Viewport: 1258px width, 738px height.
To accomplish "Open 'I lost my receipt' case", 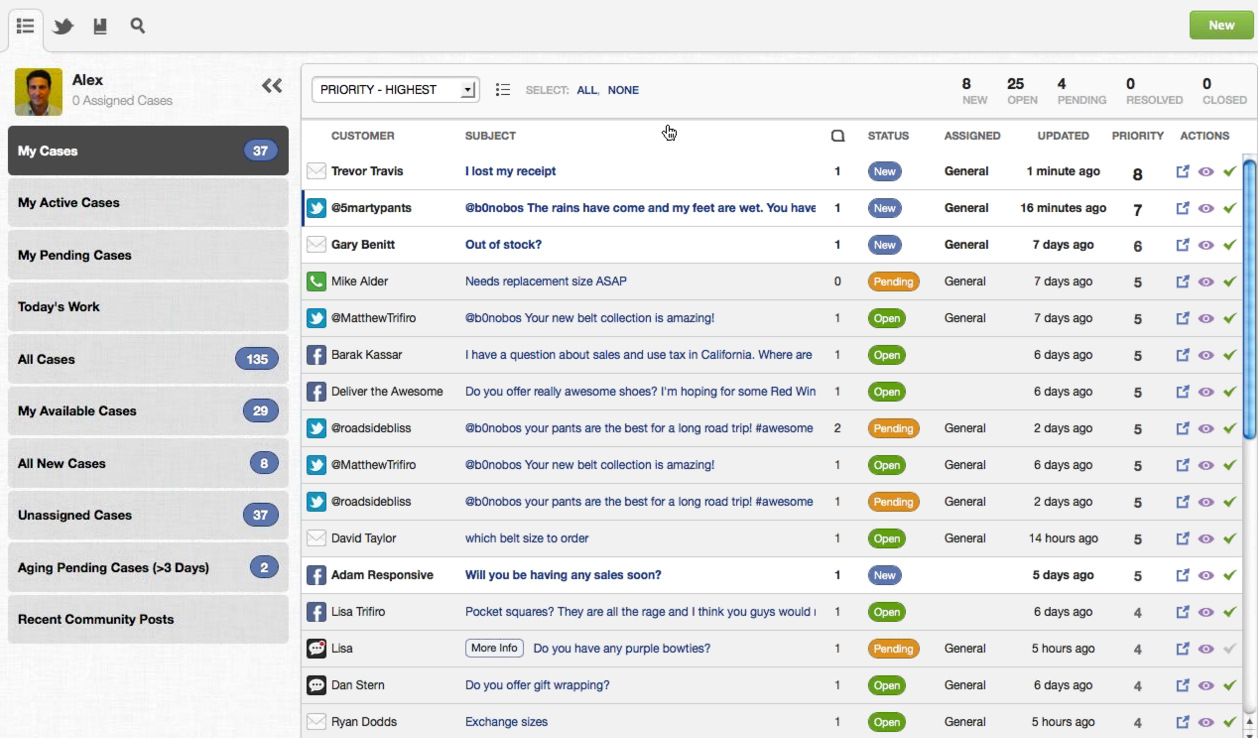I will [x=510, y=171].
